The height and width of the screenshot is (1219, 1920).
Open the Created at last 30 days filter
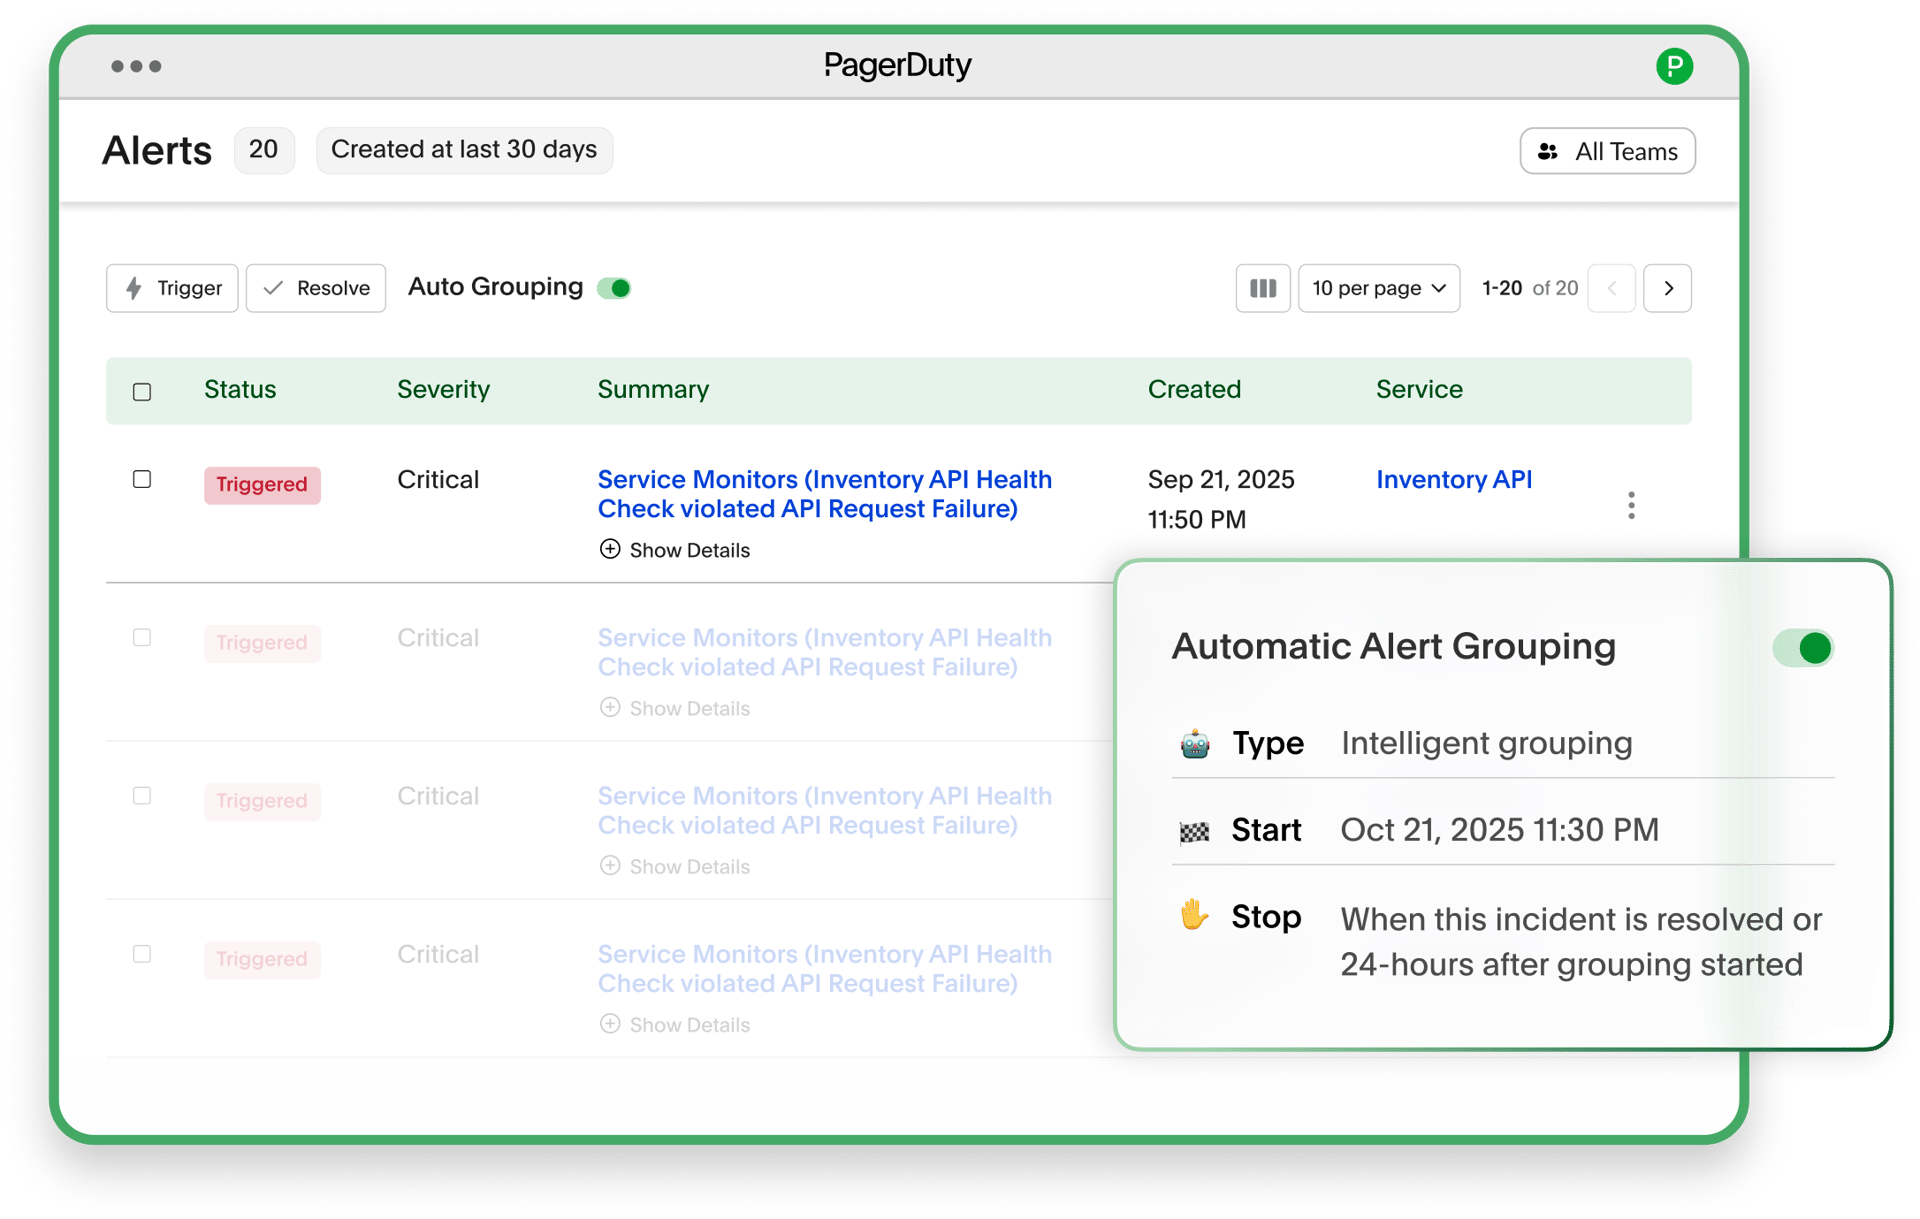tap(464, 150)
